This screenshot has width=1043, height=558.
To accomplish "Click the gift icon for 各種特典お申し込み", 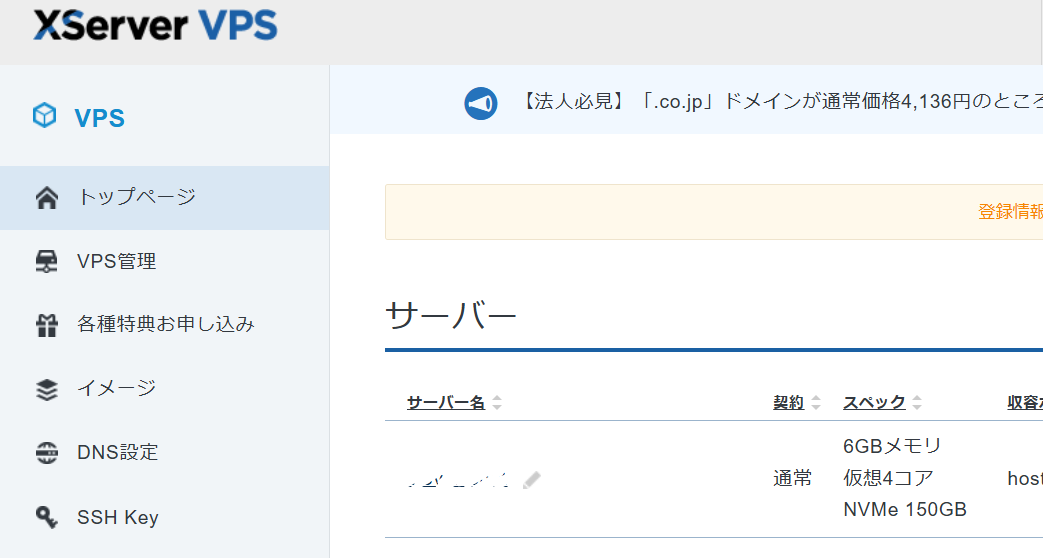I will [x=46, y=325].
